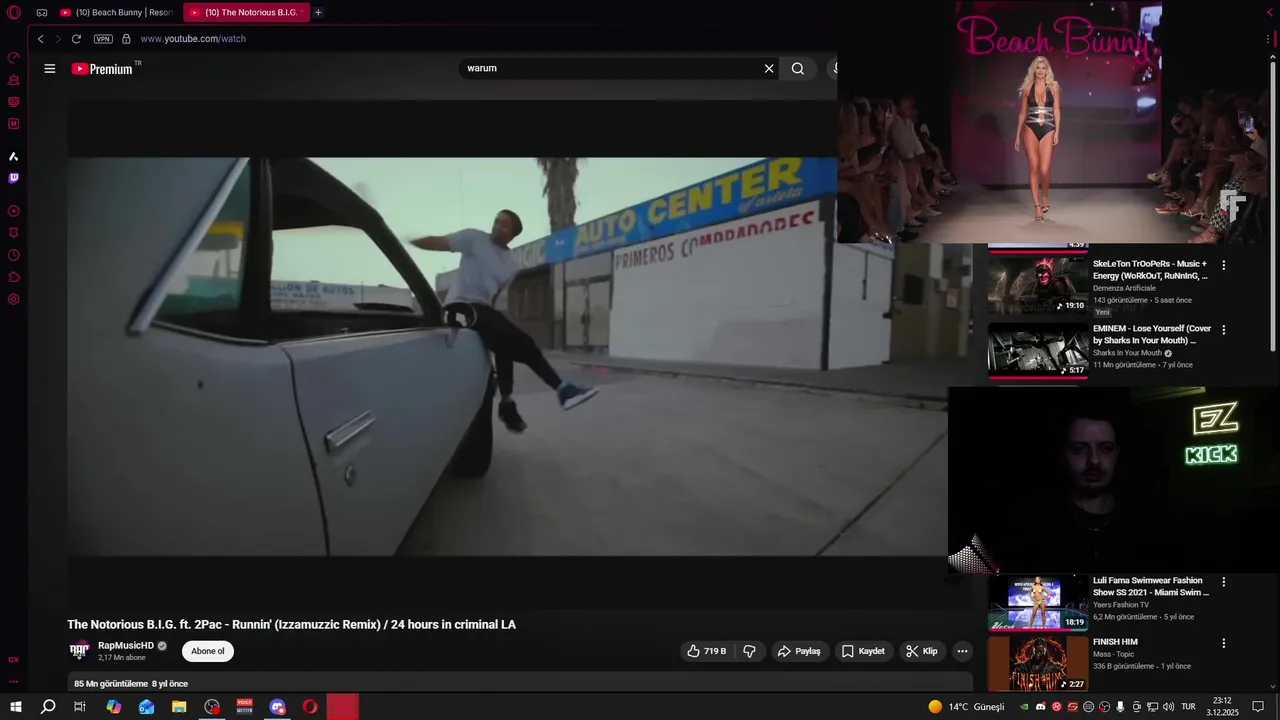The height and width of the screenshot is (720, 1280).
Task: Open options menu for SkeLeTon TrOoPeRs video
Action: click(x=1223, y=265)
